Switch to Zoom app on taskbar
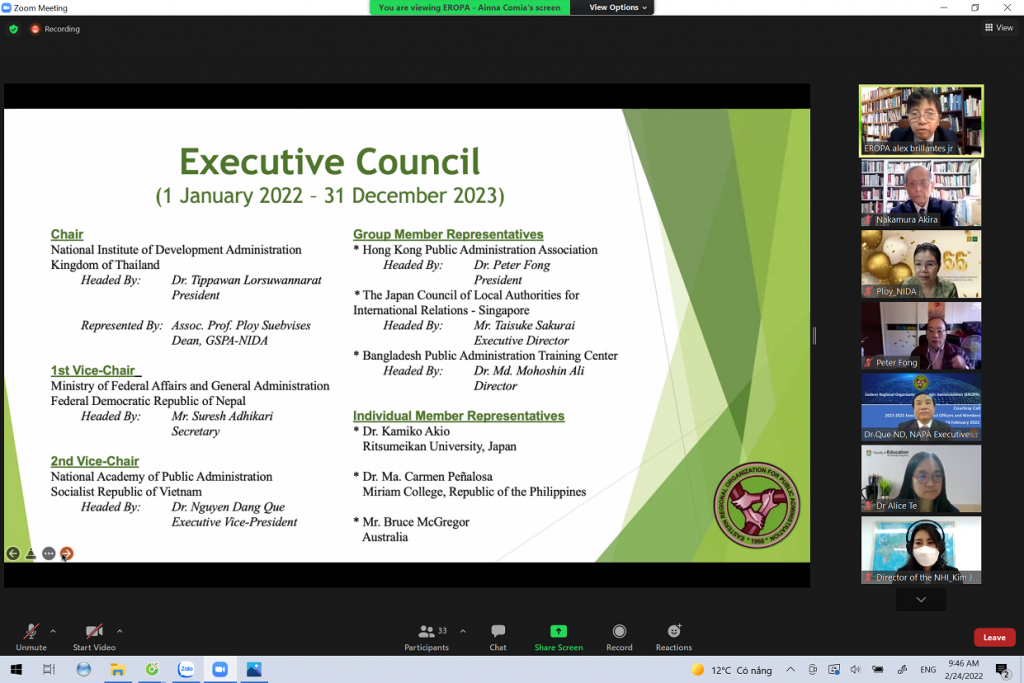 point(220,669)
